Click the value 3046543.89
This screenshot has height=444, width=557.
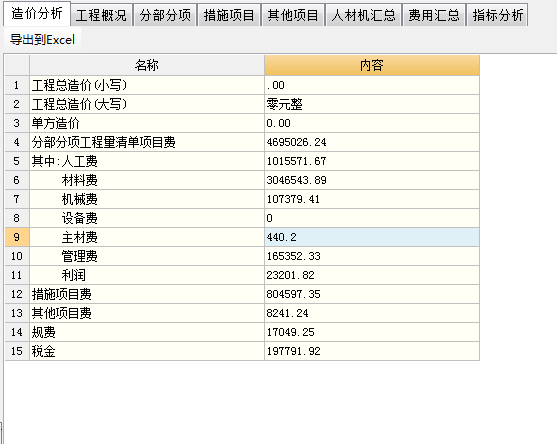[372, 180]
